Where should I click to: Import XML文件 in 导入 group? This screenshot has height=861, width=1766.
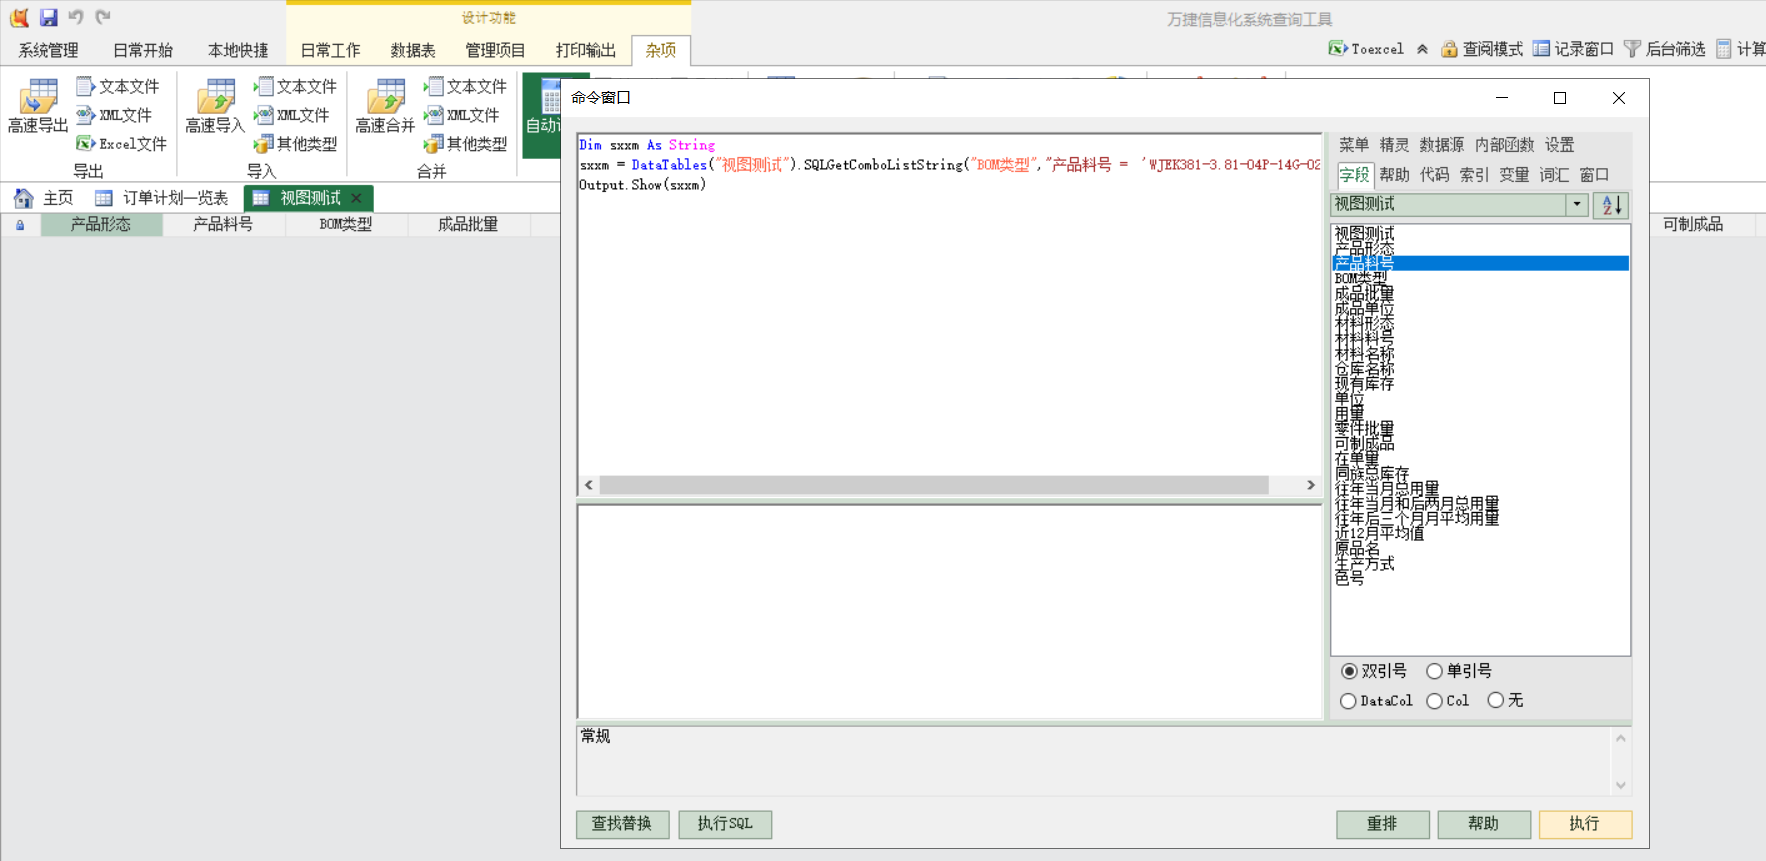pos(291,115)
